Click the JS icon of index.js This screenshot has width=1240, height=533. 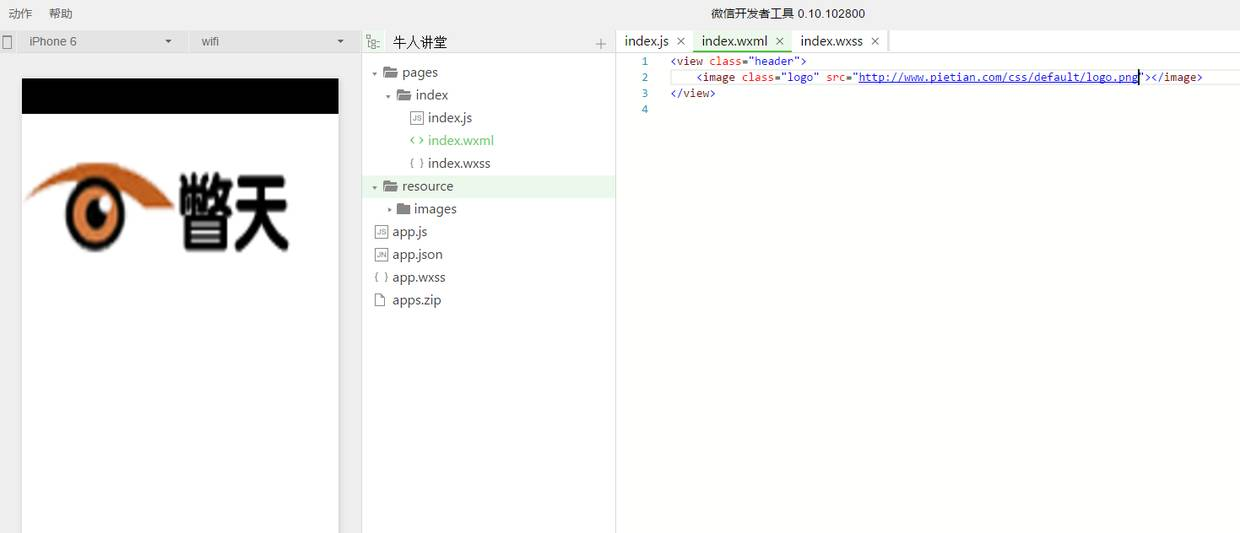pos(417,118)
